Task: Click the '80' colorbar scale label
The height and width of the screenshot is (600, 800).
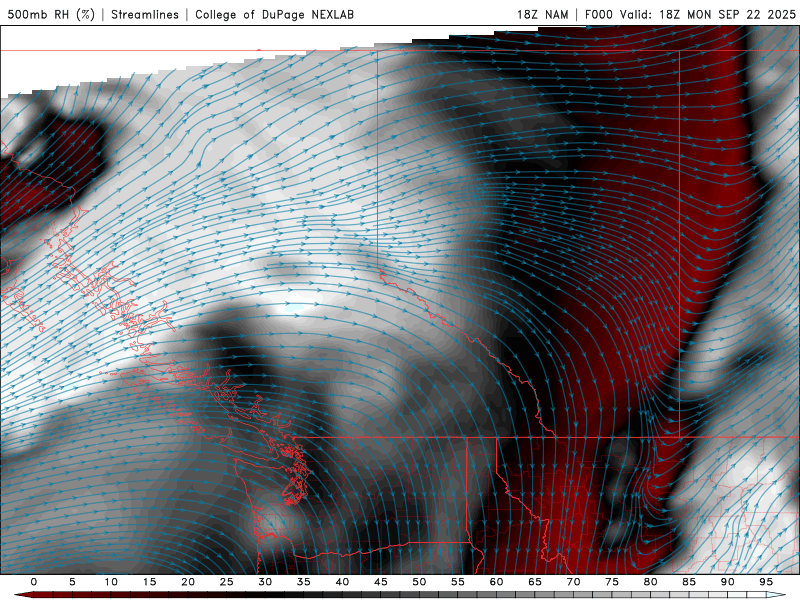Action: [x=651, y=582]
